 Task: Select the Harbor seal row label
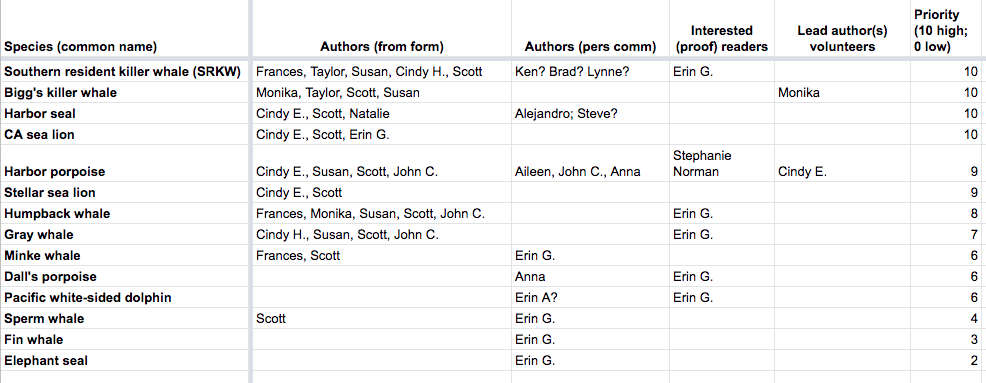(125, 114)
